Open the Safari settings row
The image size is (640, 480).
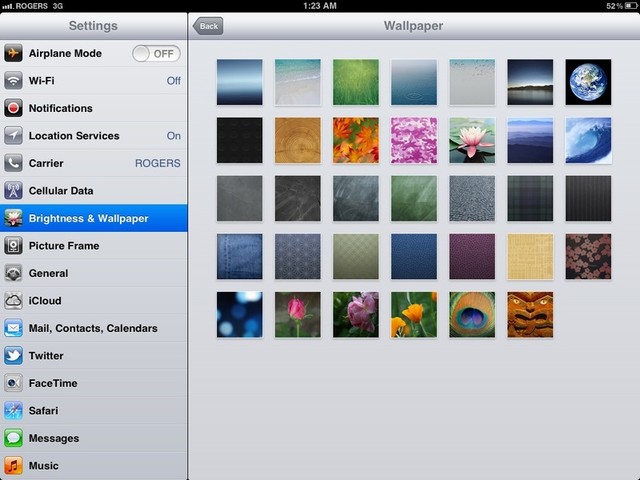pyautogui.click(x=93, y=410)
